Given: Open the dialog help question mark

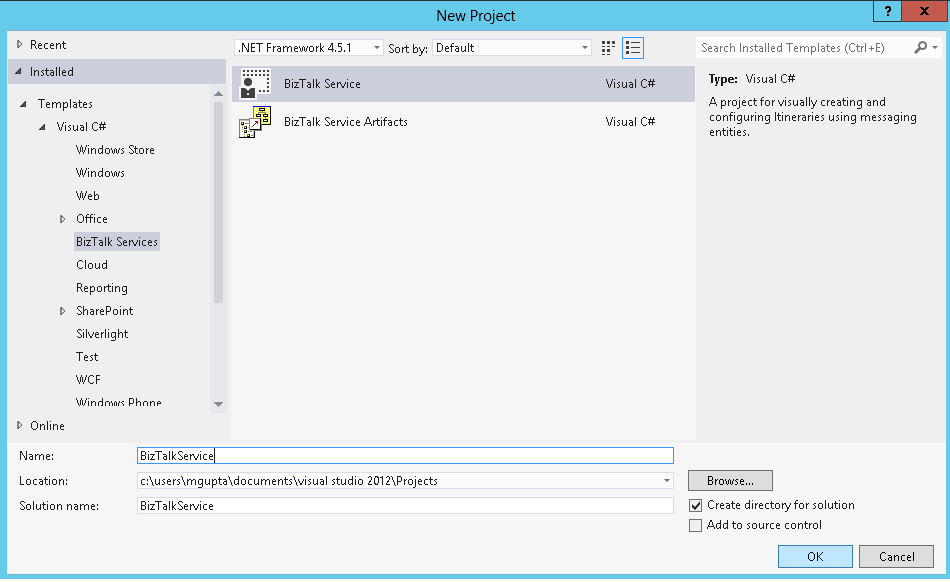Looking at the screenshot, I should 888,11.
